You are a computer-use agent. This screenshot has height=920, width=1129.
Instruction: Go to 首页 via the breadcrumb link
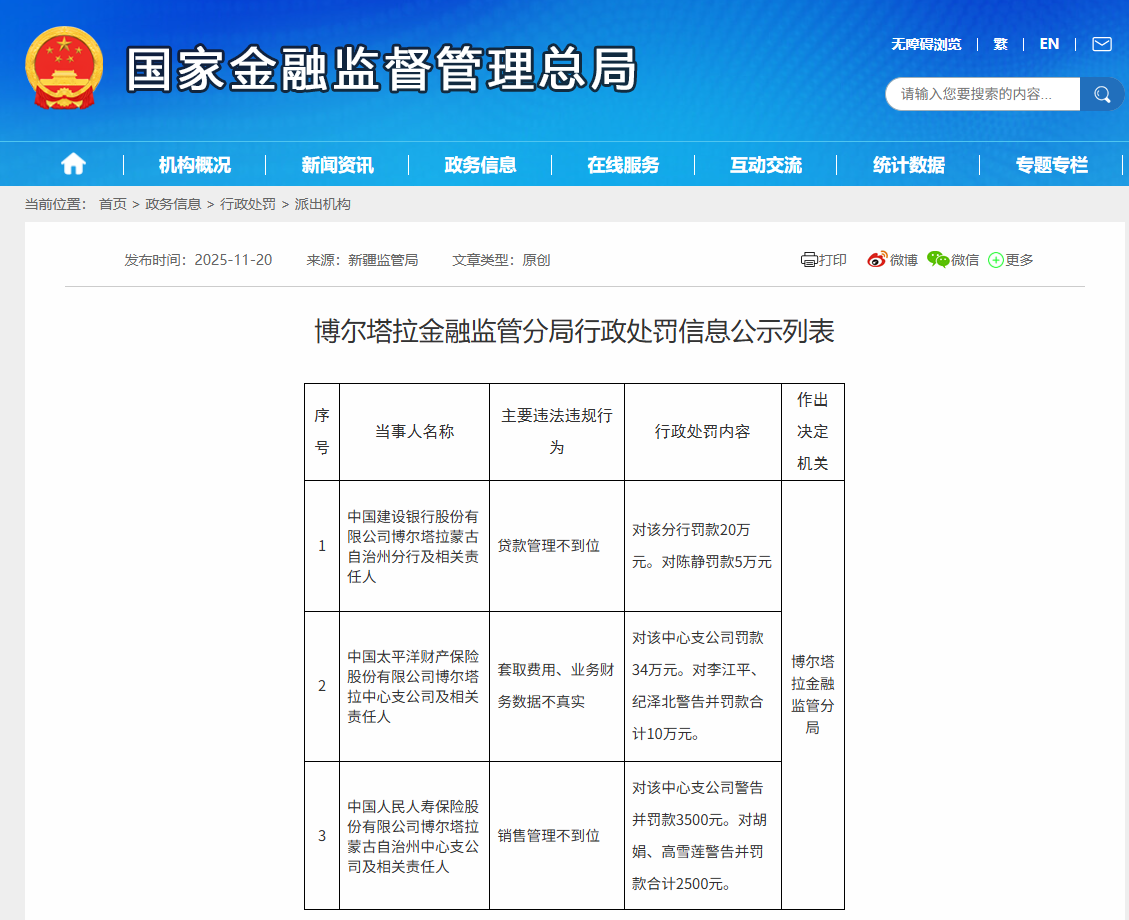coord(109,203)
